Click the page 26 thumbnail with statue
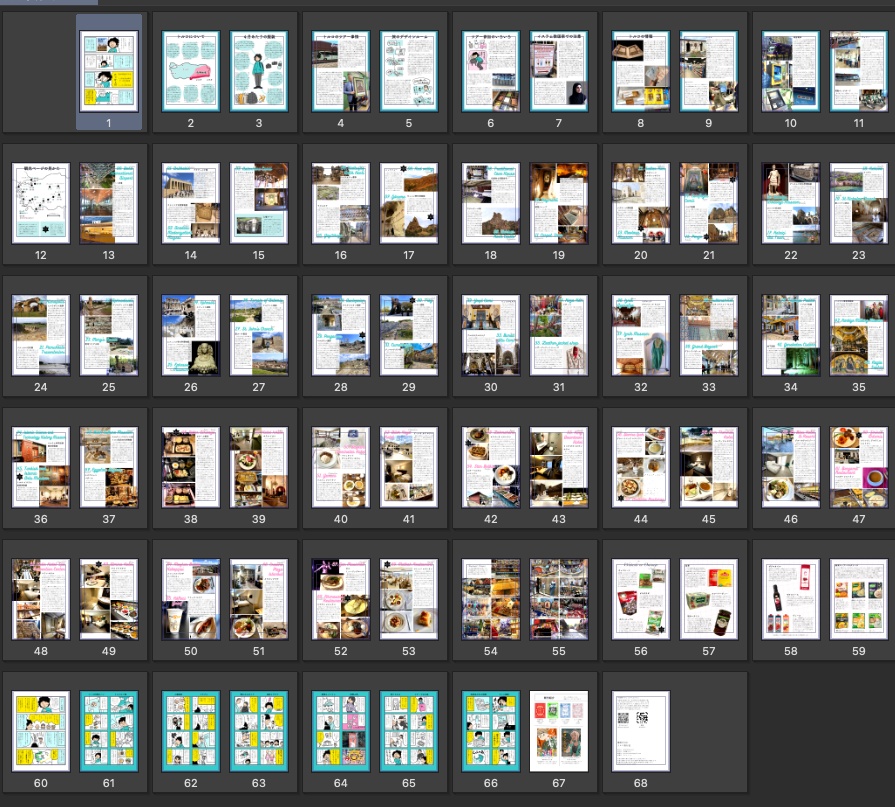Screen dimensions: 895x807 pyautogui.click(x=191, y=335)
